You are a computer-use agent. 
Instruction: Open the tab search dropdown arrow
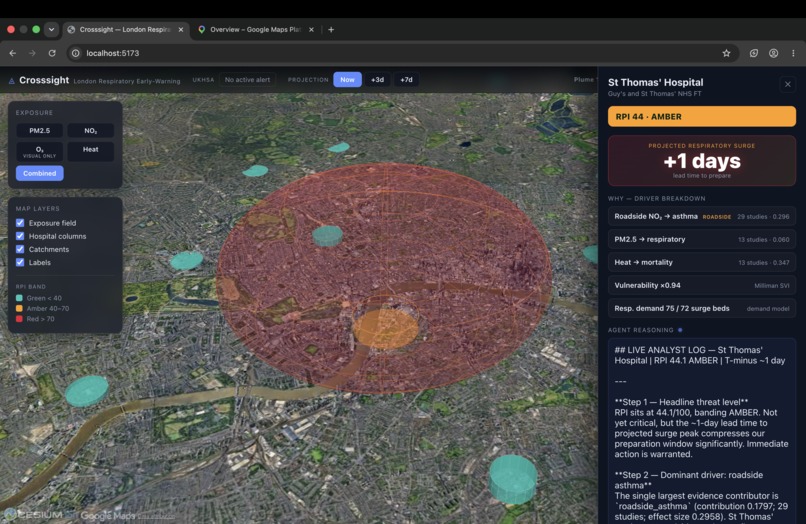tap(51, 29)
